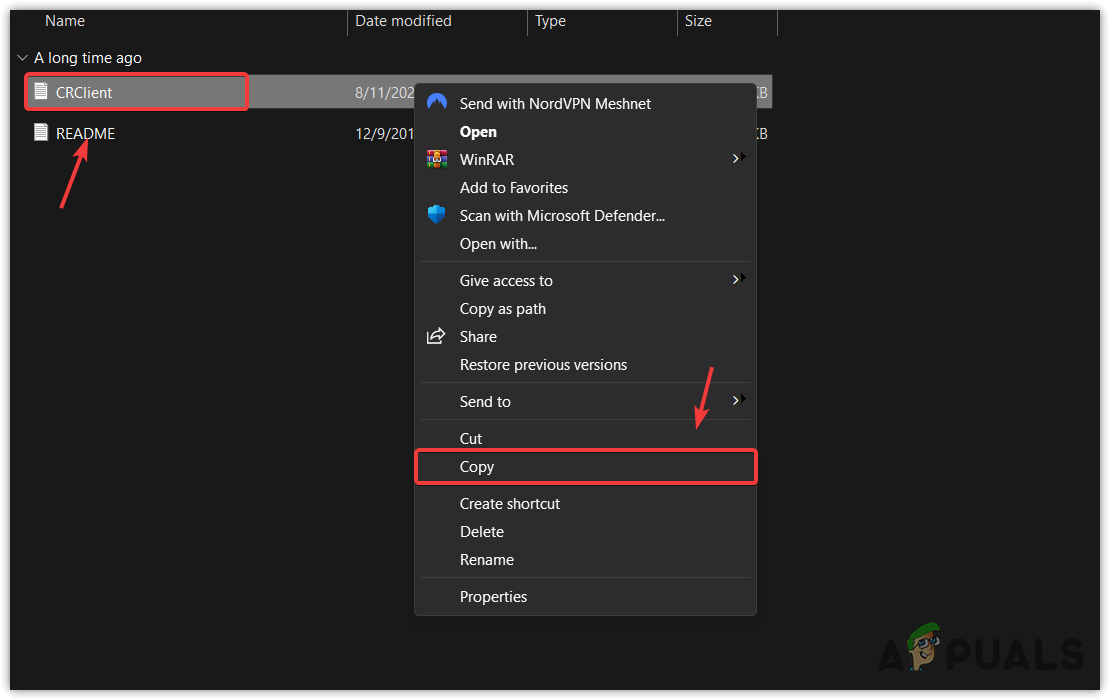Select the README file name

point(85,133)
